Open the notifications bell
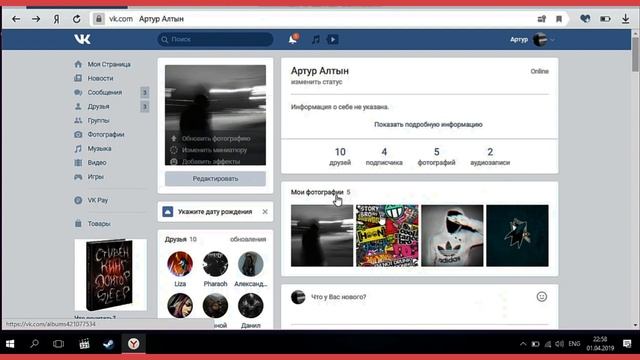This screenshot has height=360, width=640. pos(293,39)
